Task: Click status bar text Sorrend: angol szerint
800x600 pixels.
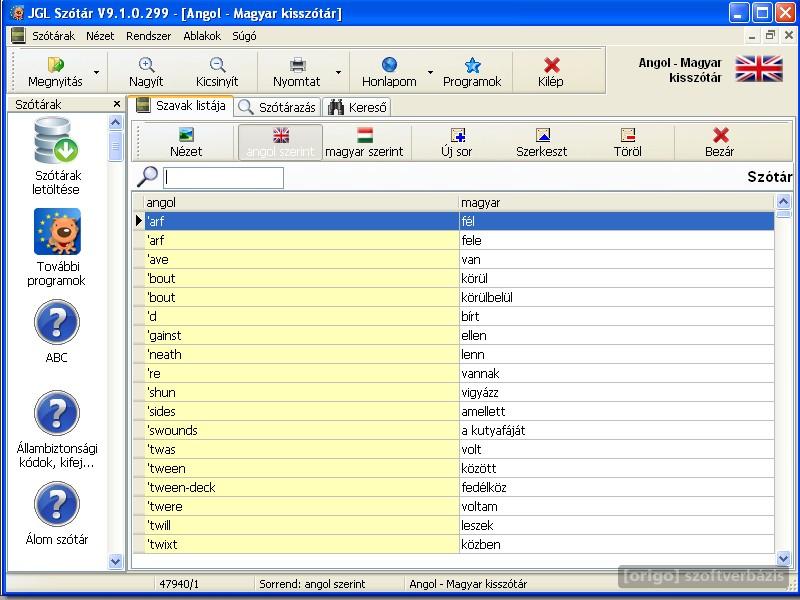Action: (312, 584)
